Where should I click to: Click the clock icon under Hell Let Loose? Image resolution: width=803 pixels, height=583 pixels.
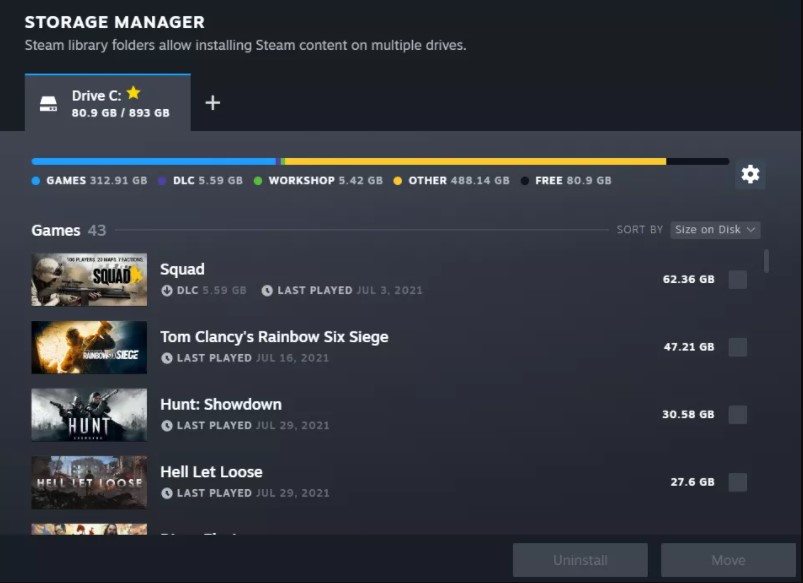(x=167, y=493)
